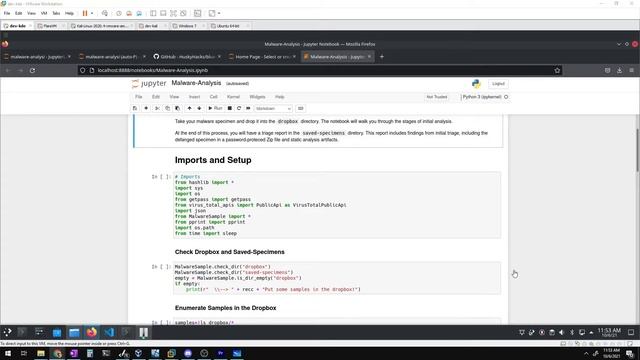Click the KDE clock showing 11:53 AM
Viewport: 640px width, 360px height.
point(609,332)
